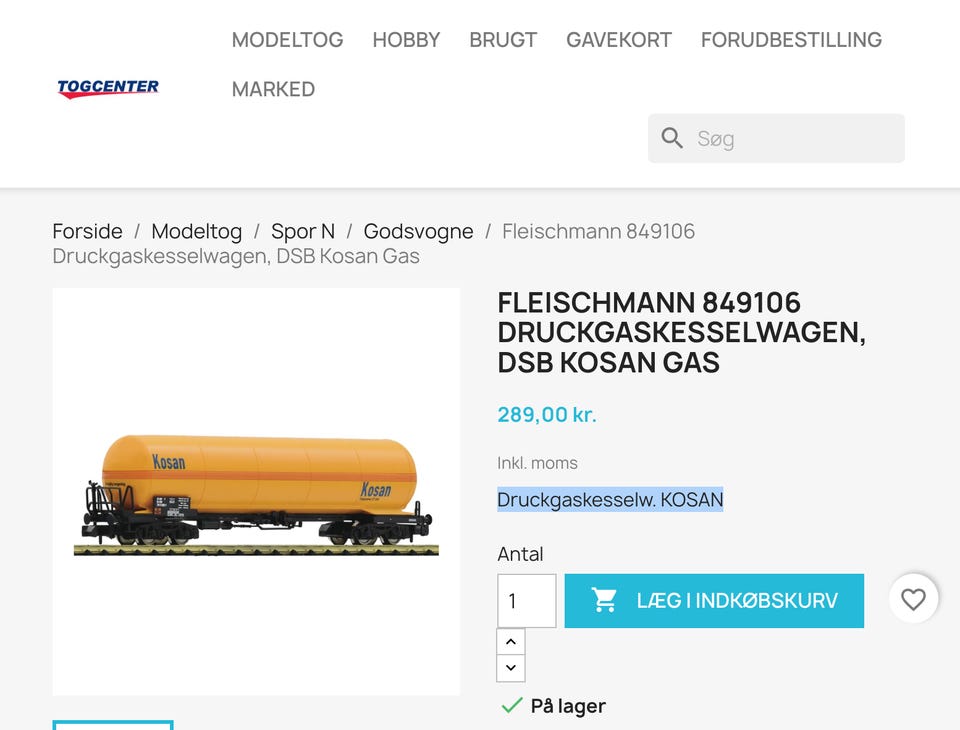This screenshot has height=730, width=960.
Task: Open the Modeltog menu
Action: [x=287, y=40]
